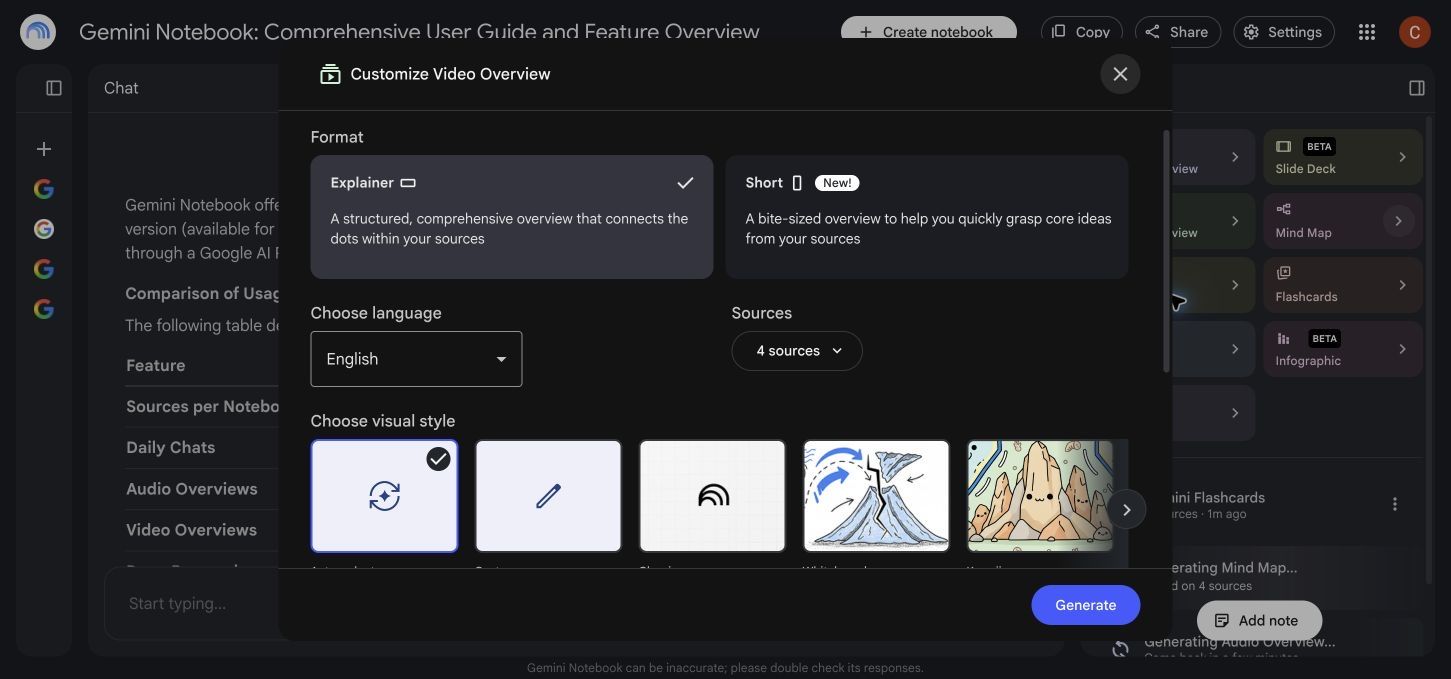Choose the Whiteboard visual style thumbnail
Viewport: 1451px width, 679px height.
pos(876,496)
